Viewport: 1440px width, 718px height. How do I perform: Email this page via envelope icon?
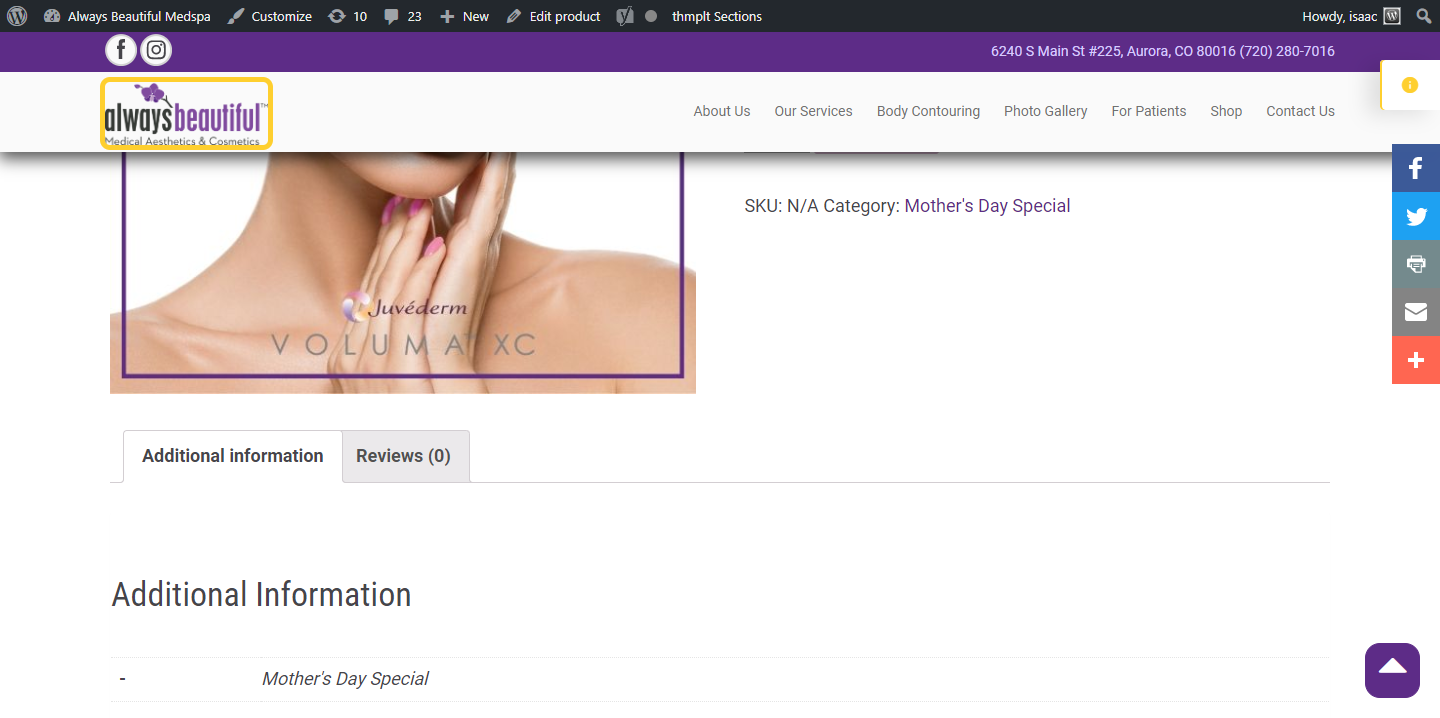(1416, 312)
